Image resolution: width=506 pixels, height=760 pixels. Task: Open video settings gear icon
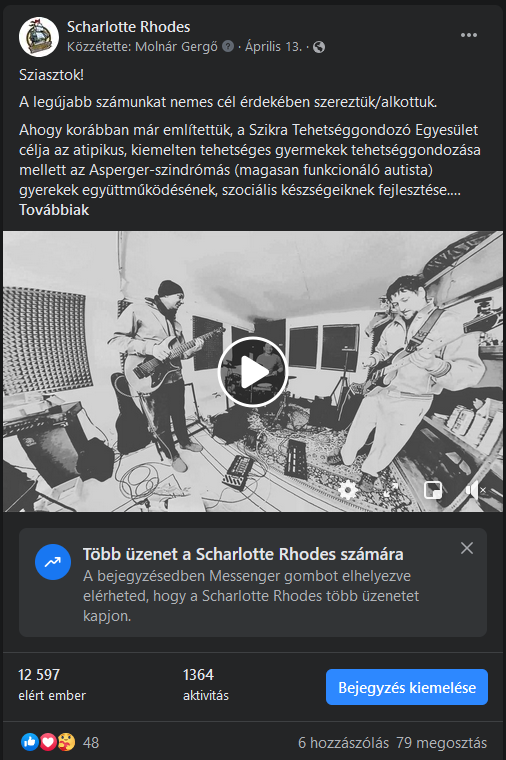[x=347, y=491]
